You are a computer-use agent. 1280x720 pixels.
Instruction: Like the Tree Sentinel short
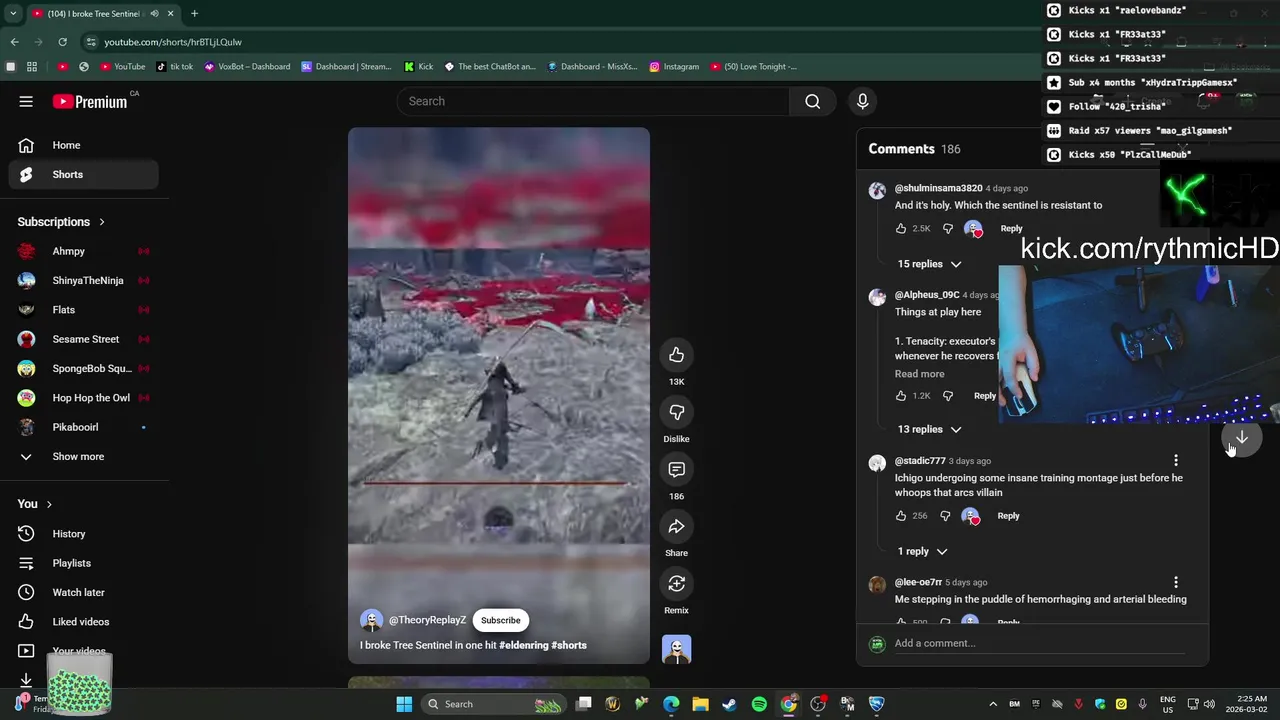point(676,355)
